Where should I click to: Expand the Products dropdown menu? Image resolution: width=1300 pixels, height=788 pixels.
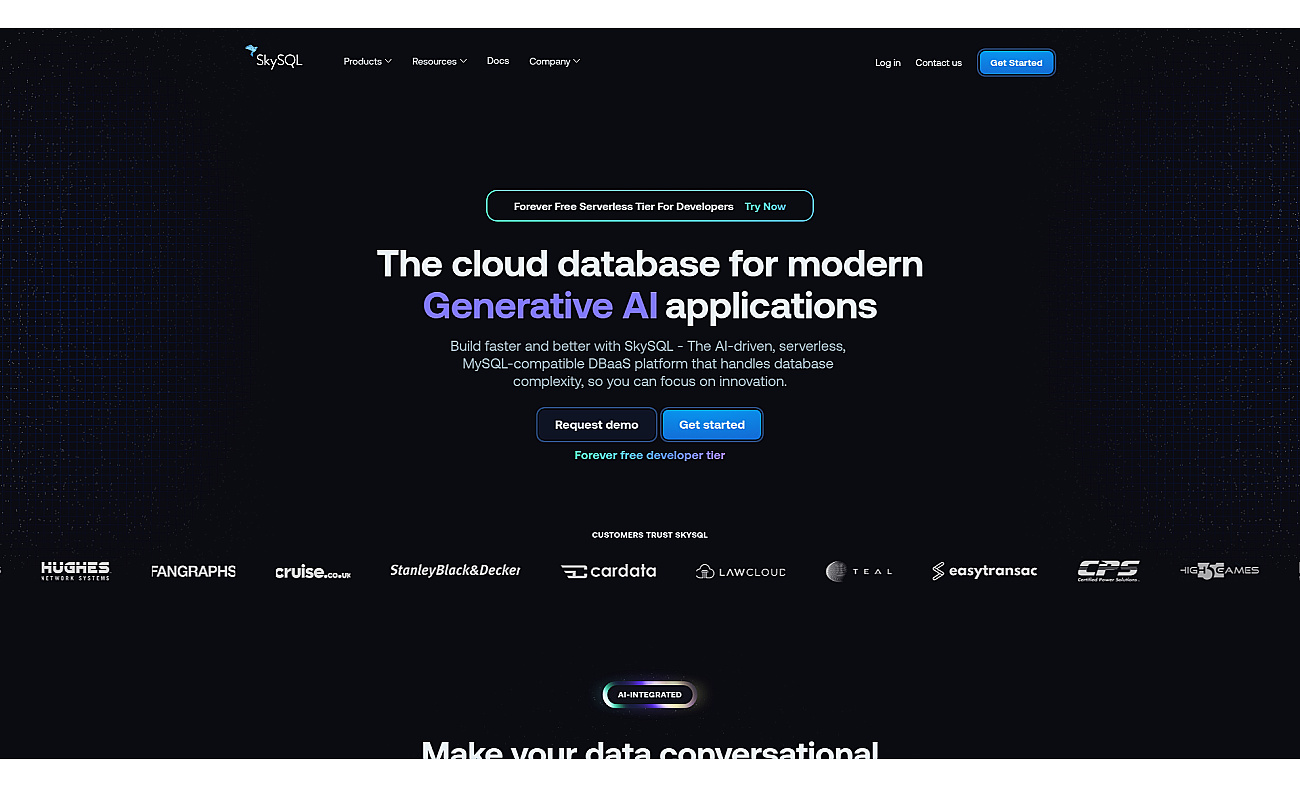tap(368, 62)
